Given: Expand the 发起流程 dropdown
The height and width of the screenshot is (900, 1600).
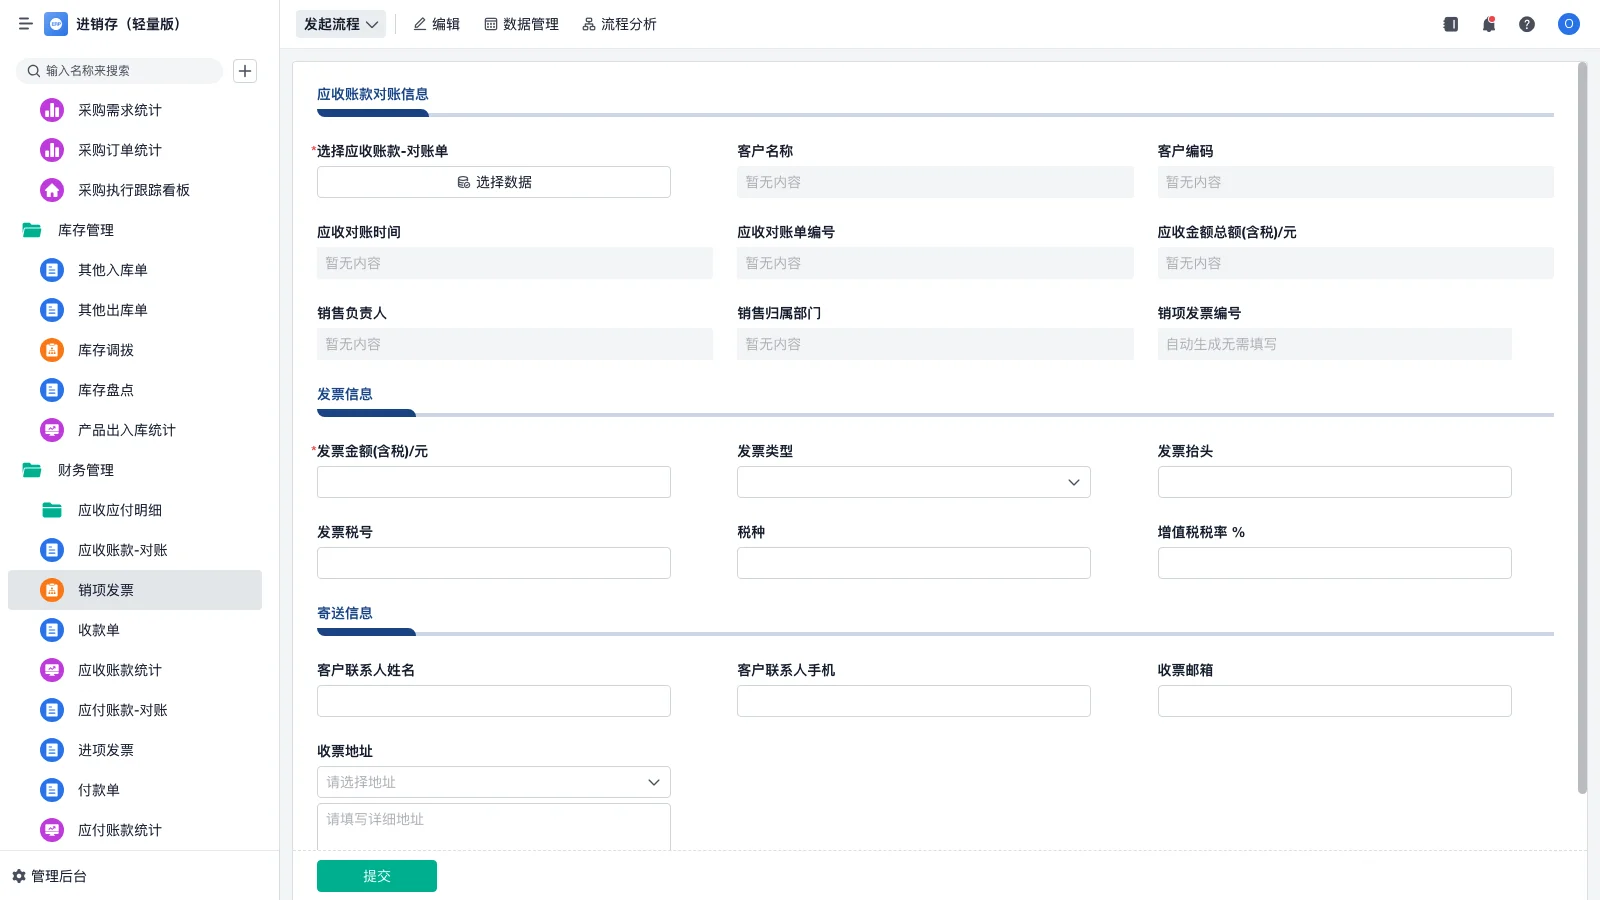Looking at the screenshot, I should (x=341, y=24).
